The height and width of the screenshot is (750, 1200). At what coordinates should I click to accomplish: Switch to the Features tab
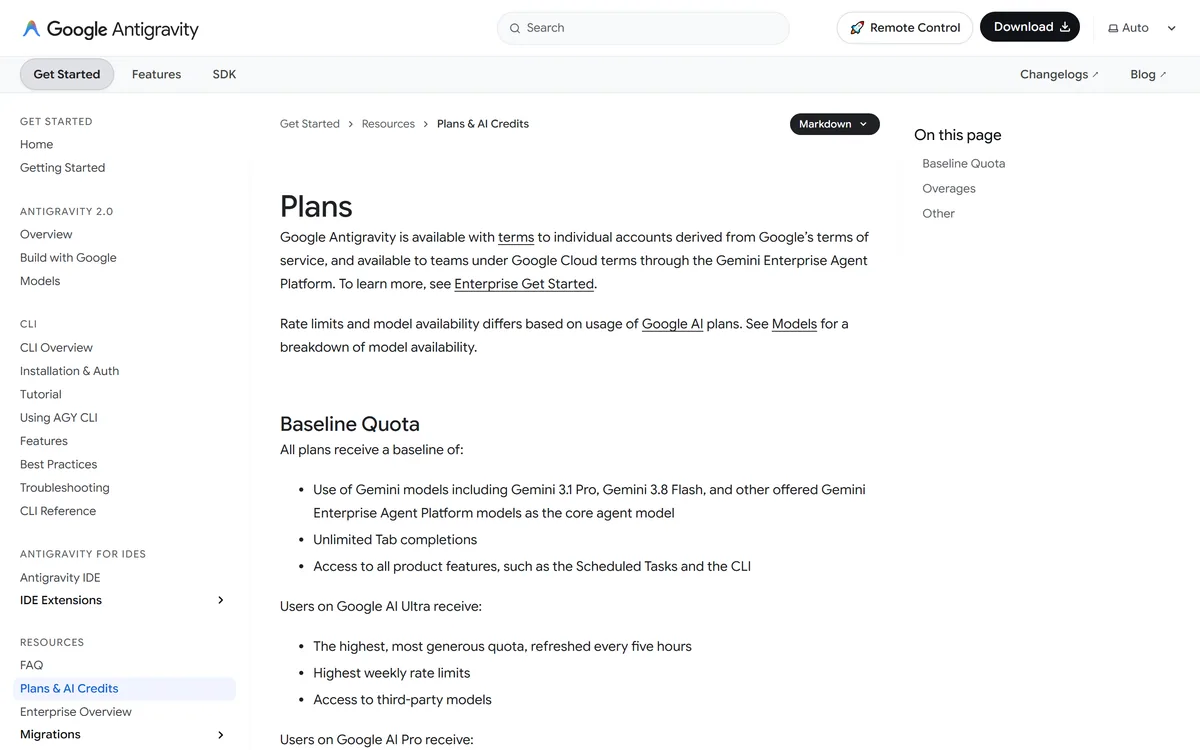coord(157,74)
